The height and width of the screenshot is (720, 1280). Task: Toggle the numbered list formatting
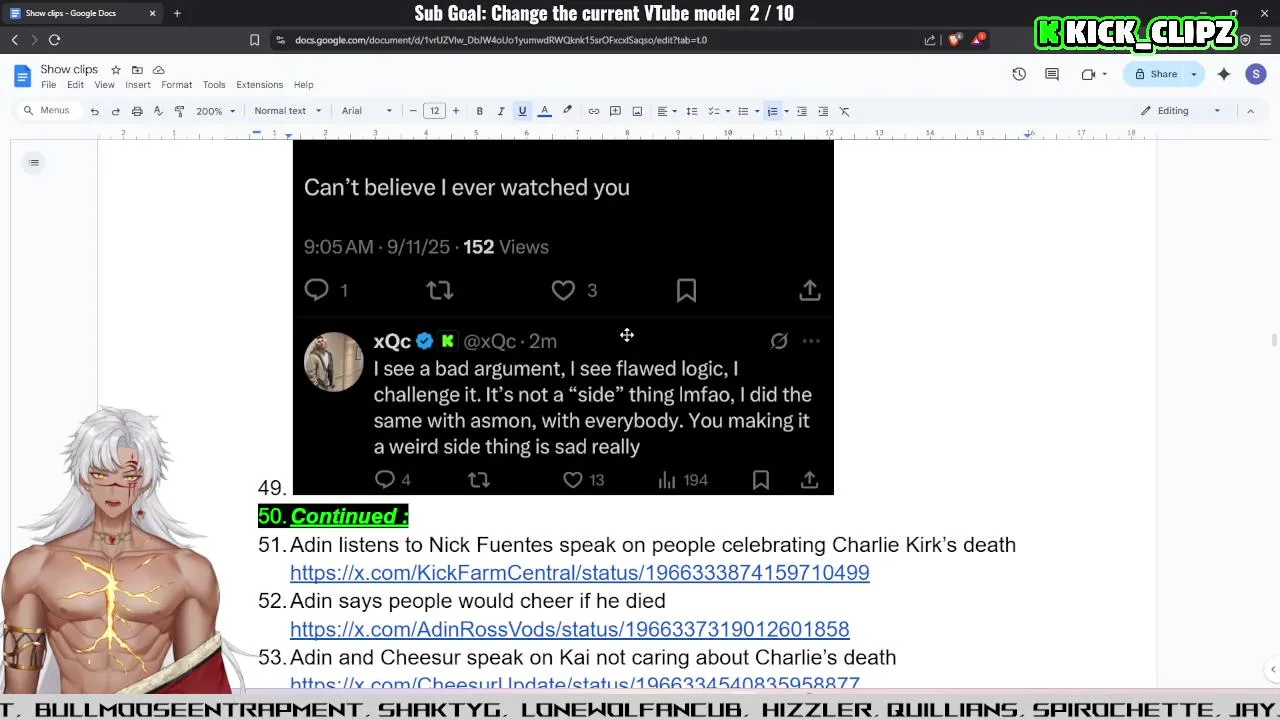pyautogui.click(x=772, y=111)
